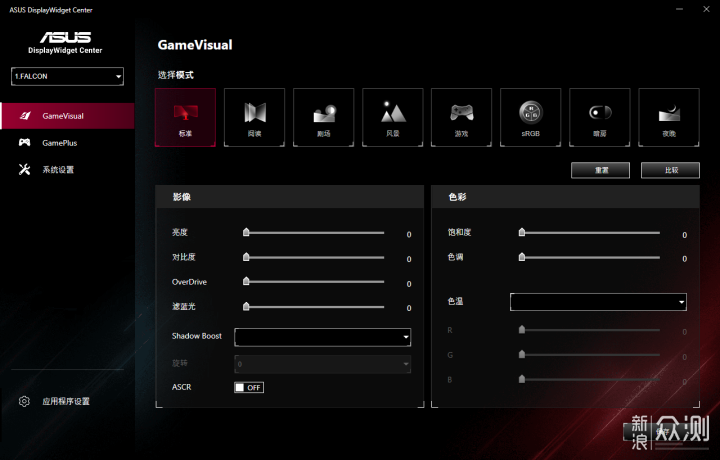Image resolution: width=720 pixels, height=460 pixels.
Task: Open the disabled 旋转 (rotation) dropdown
Action: [x=322, y=364]
